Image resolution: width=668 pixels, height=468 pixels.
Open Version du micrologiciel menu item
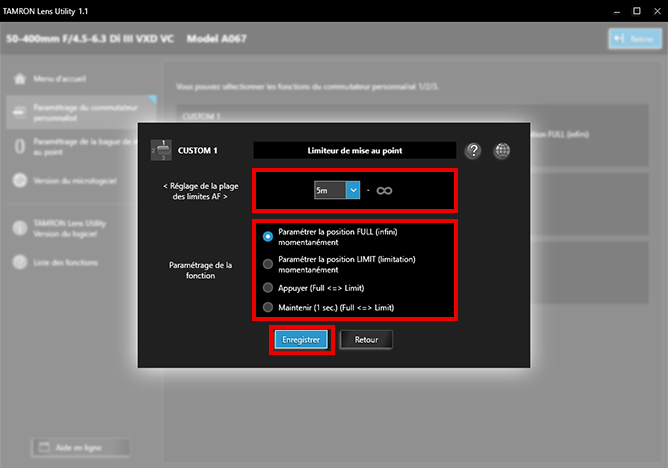[x=75, y=181]
